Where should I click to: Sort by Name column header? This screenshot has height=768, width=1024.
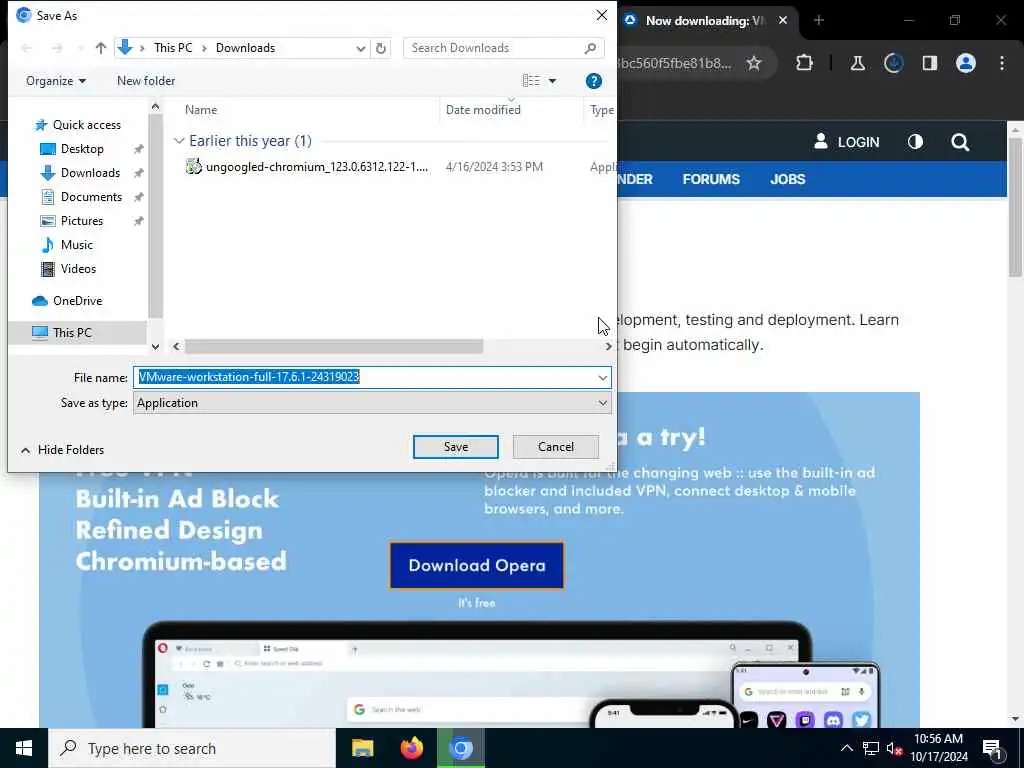coord(200,110)
